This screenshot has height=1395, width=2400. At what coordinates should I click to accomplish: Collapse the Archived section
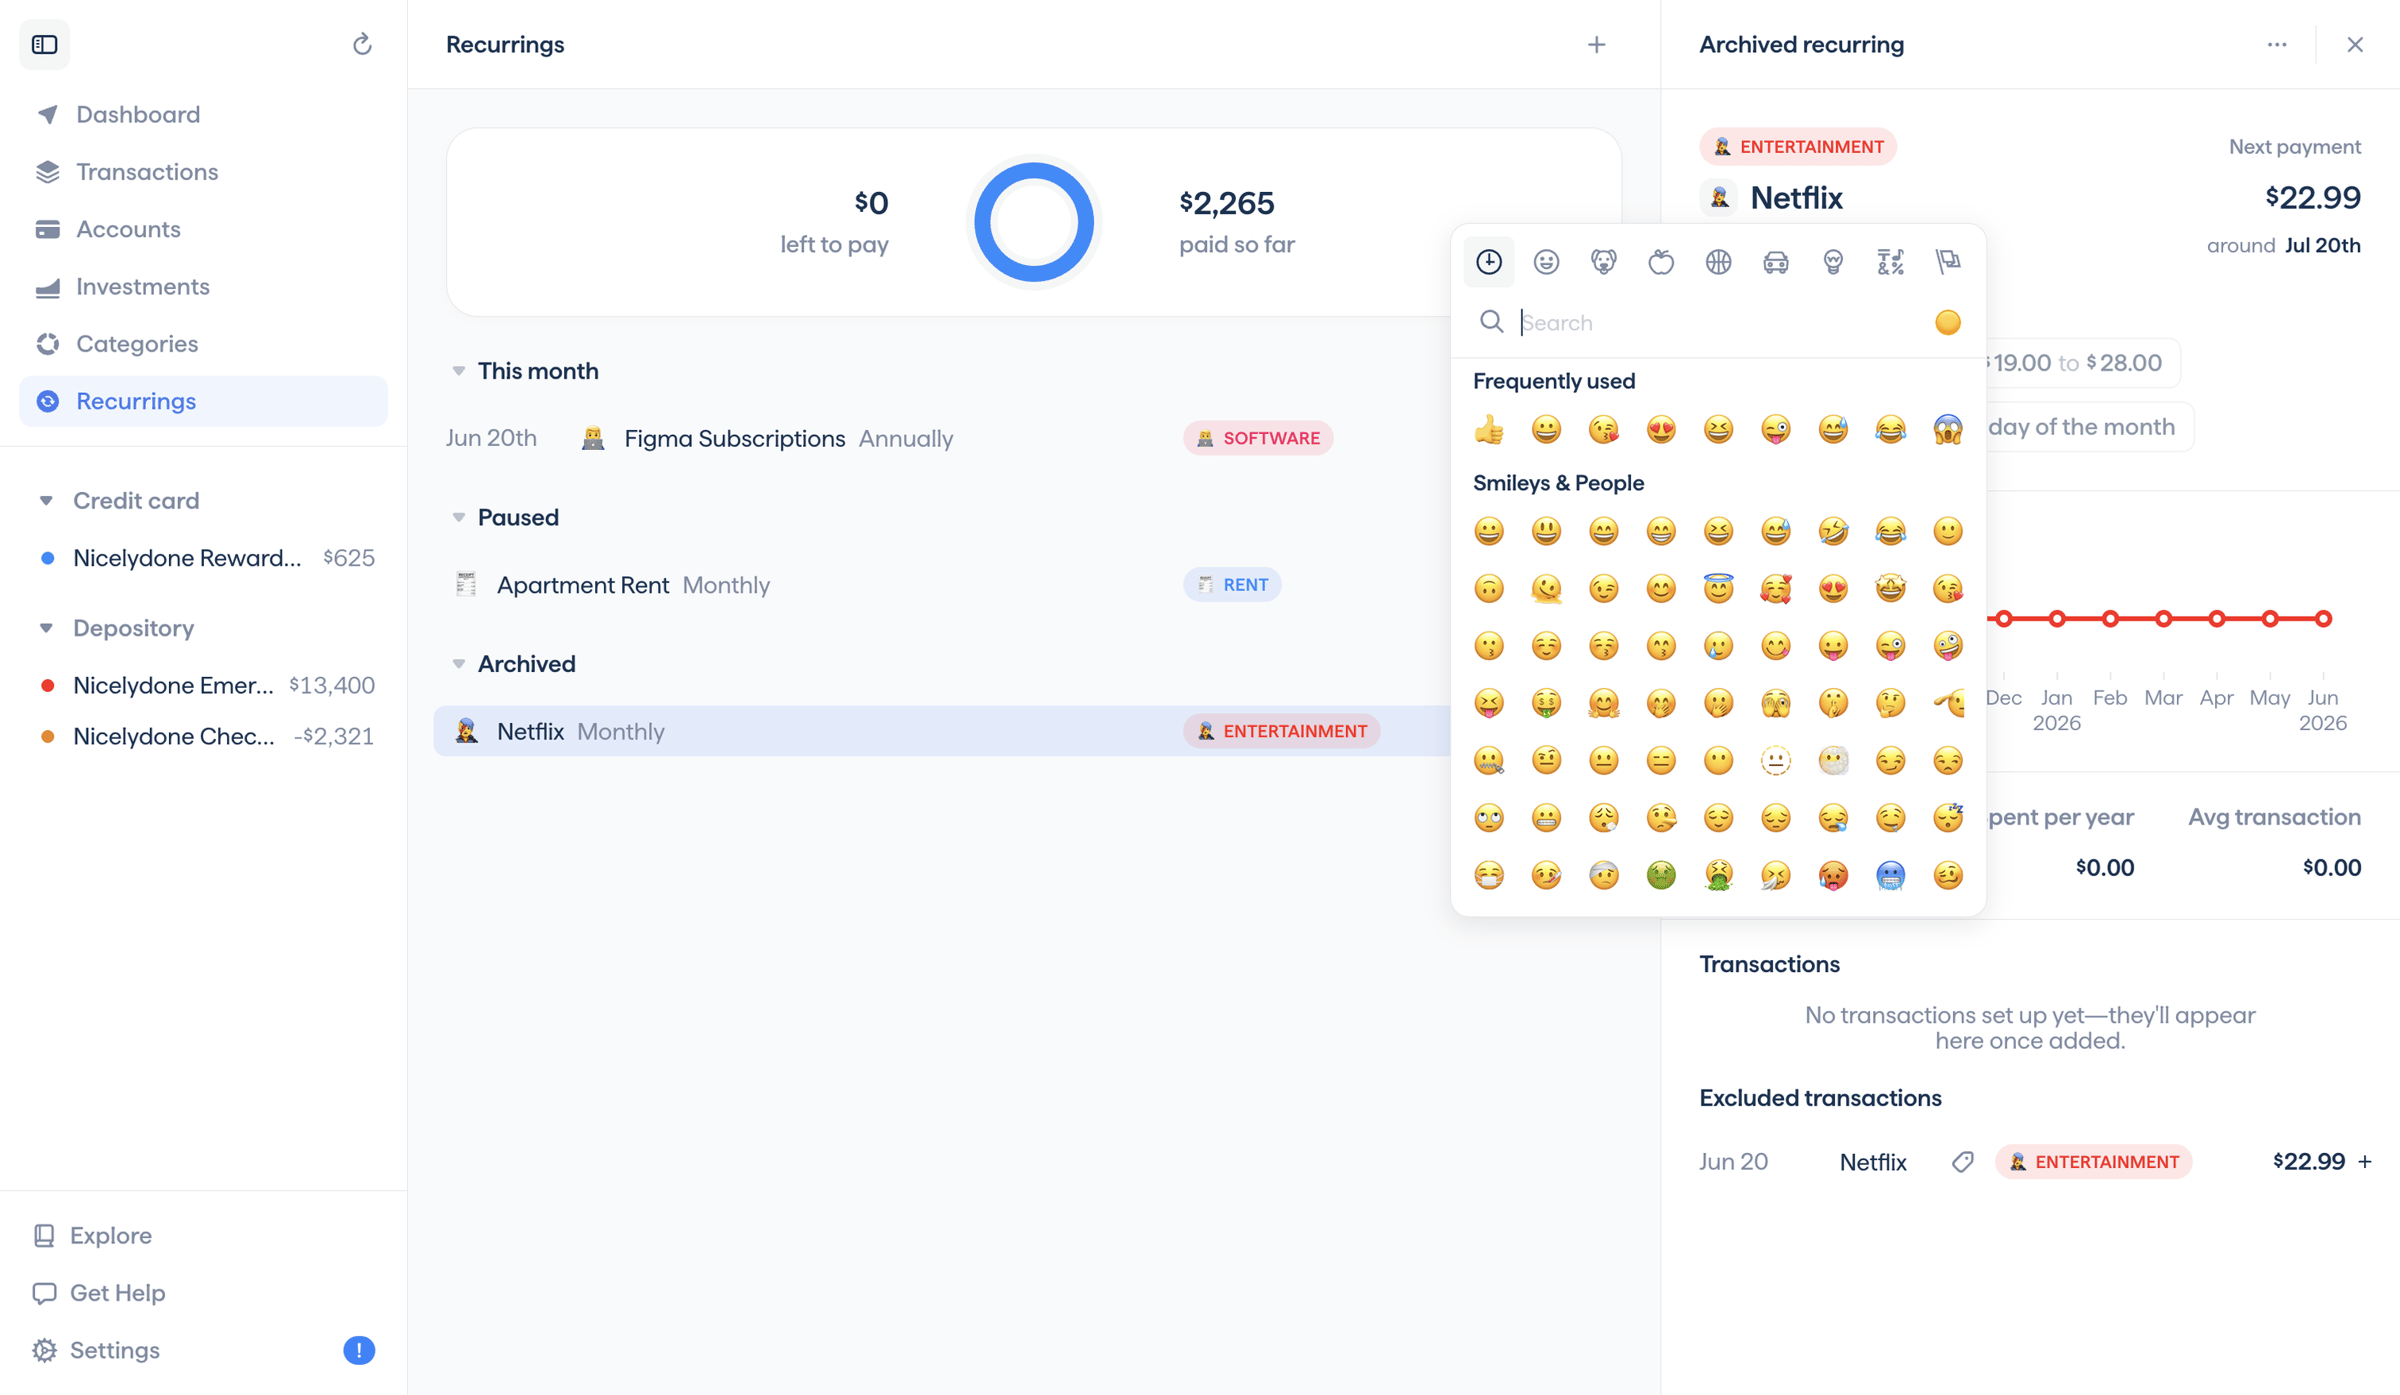tap(458, 664)
